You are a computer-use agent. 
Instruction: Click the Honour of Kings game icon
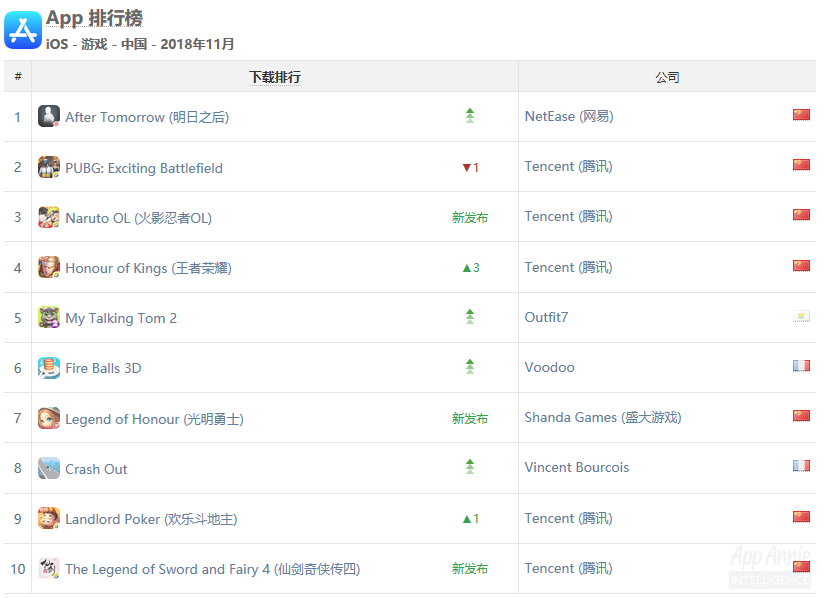(x=49, y=267)
